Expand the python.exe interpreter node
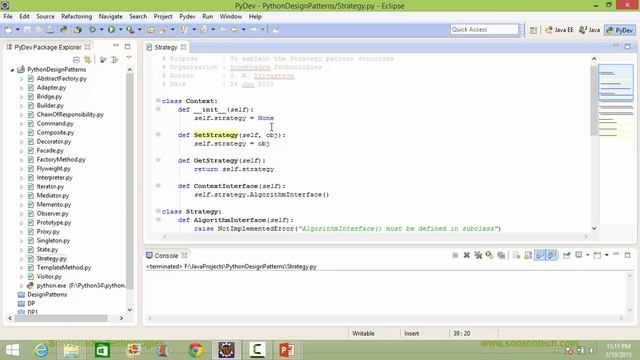The width and height of the screenshot is (640, 360). click(x=22, y=286)
